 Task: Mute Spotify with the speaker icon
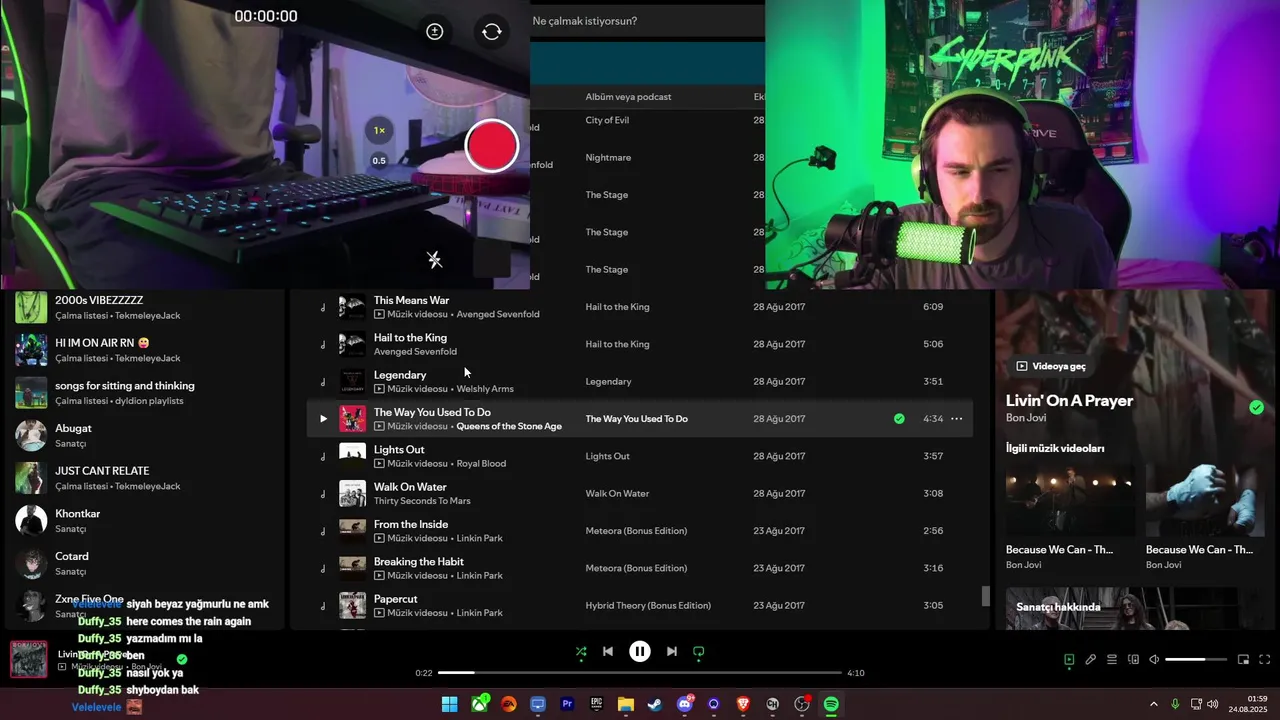[x=1154, y=660]
